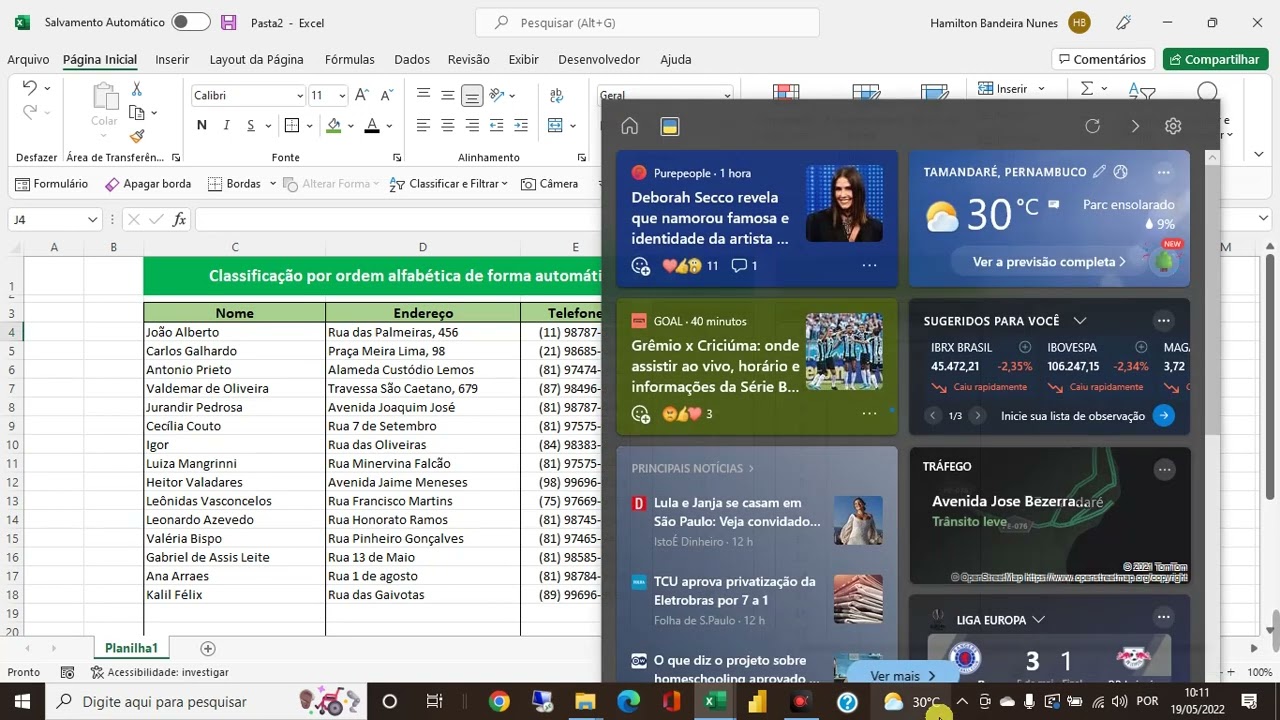Click the Formulário toolbar button
This screenshot has width=1280, height=720.
(x=52, y=184)
